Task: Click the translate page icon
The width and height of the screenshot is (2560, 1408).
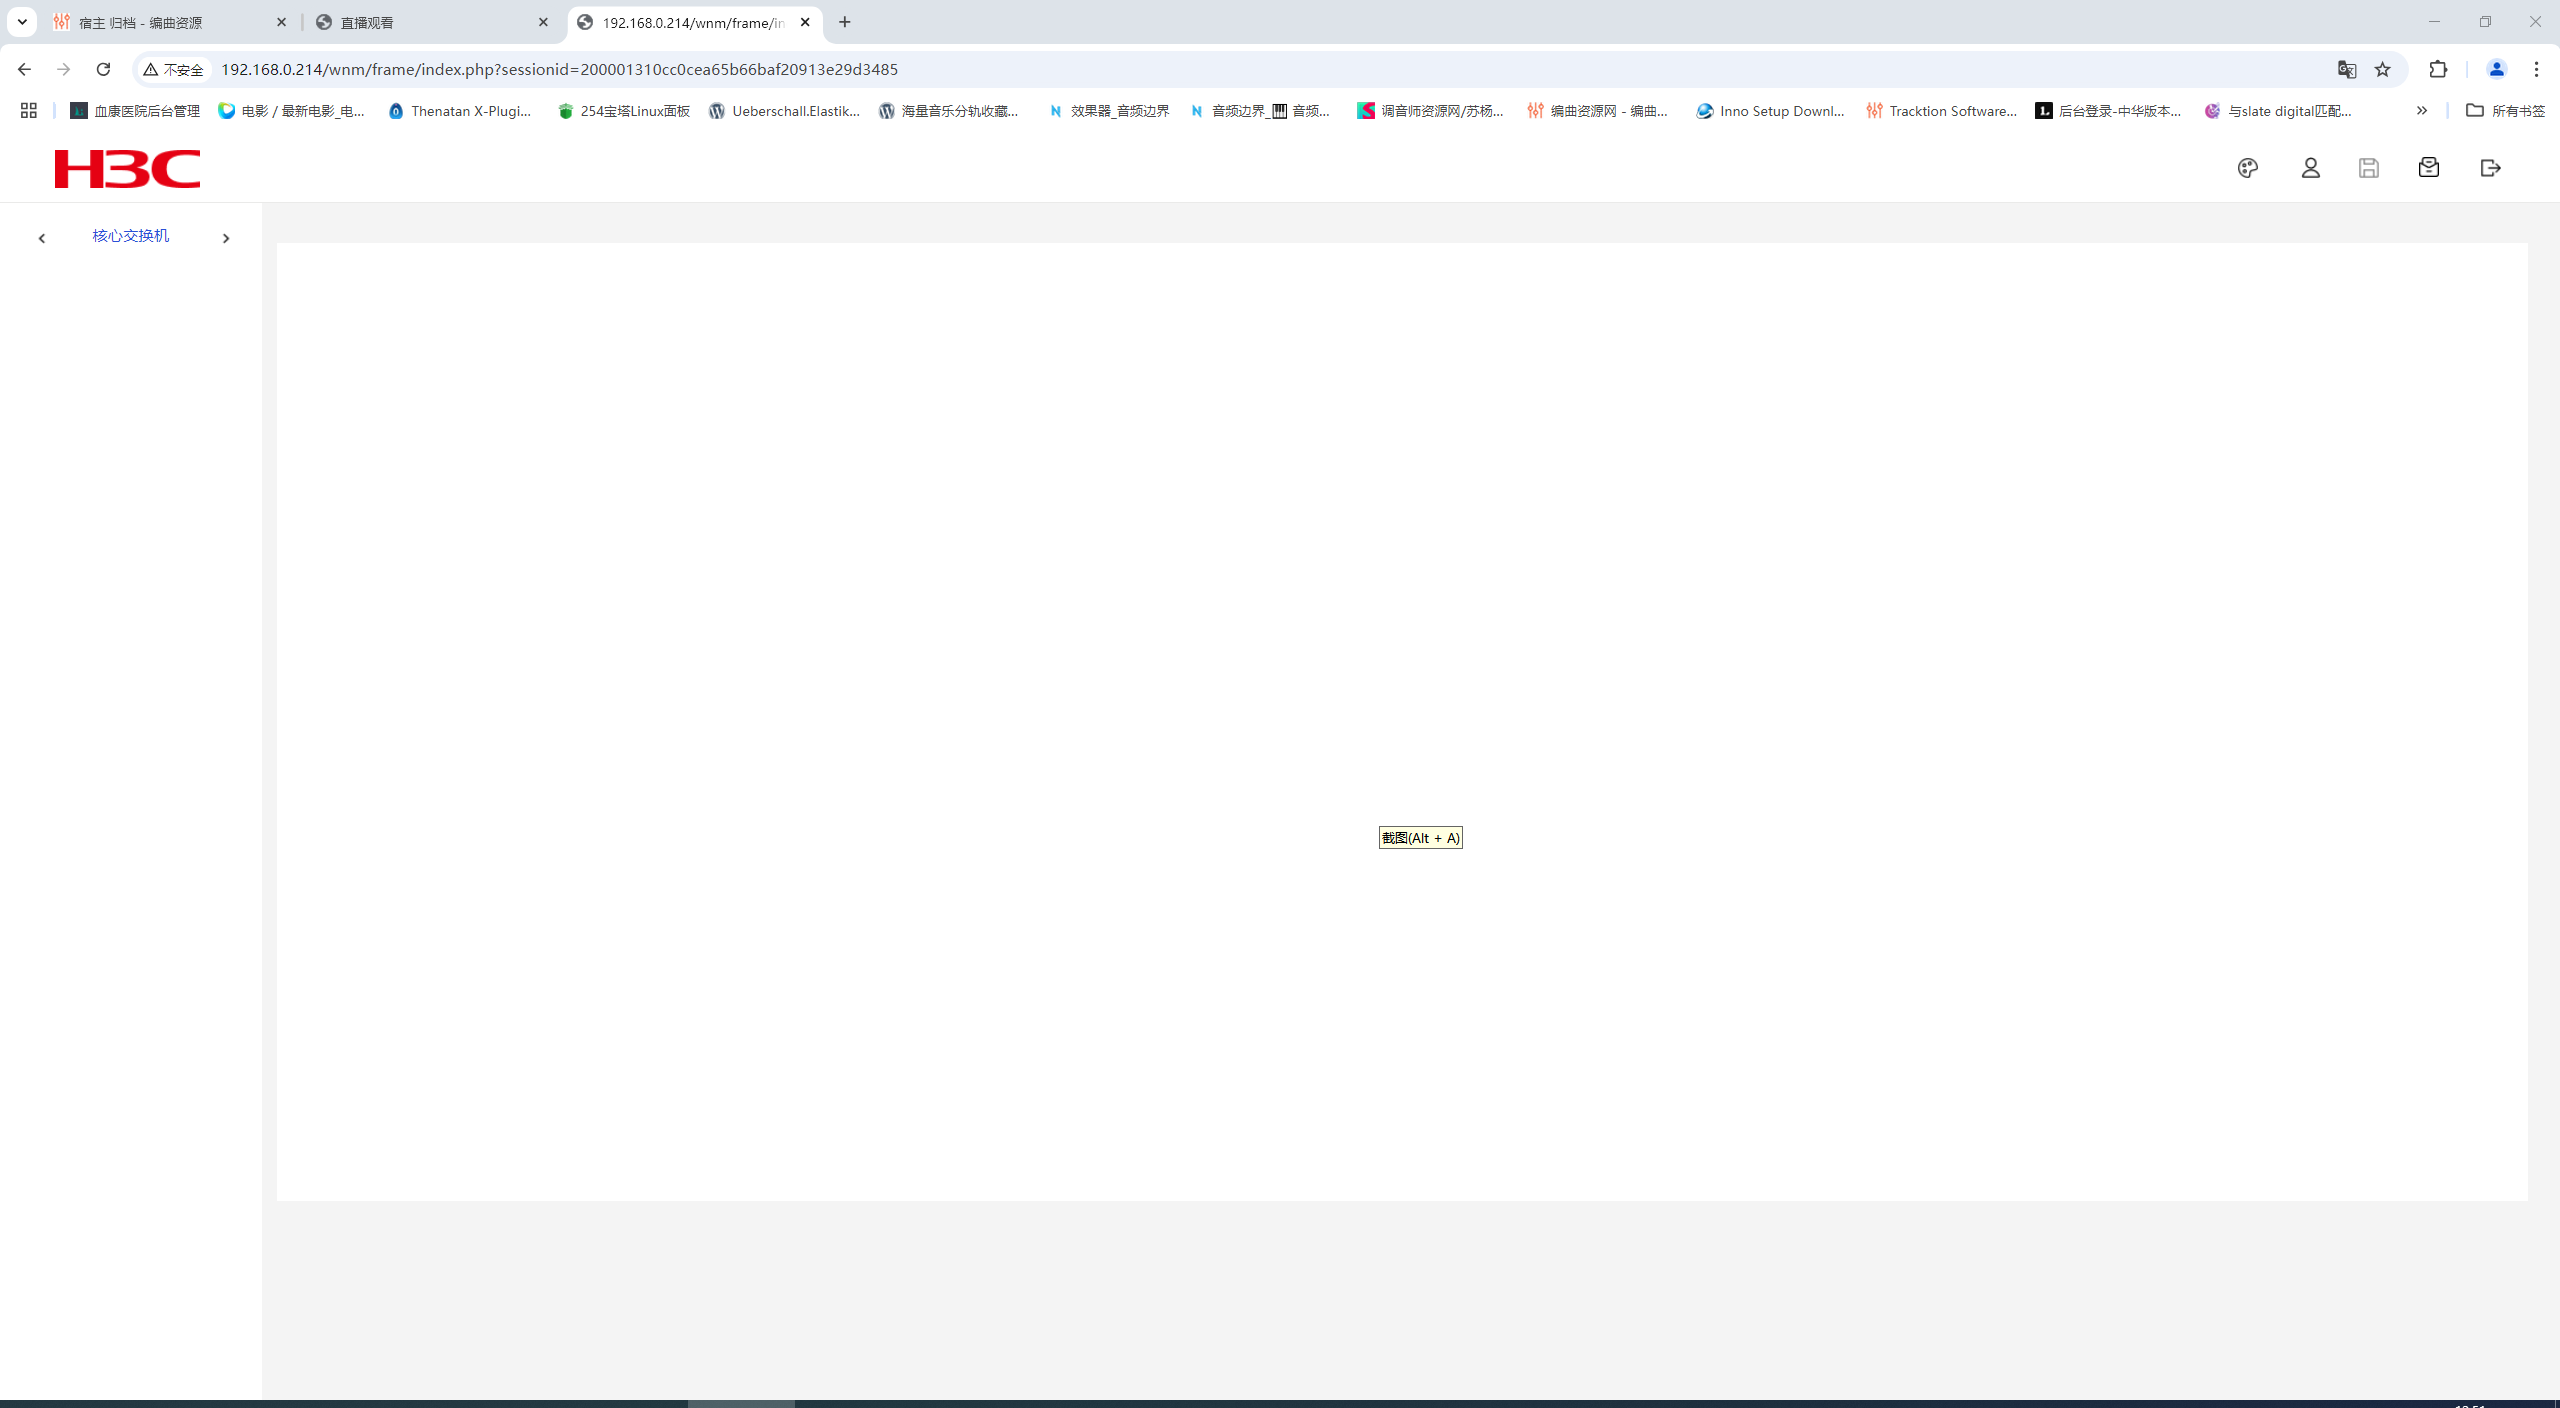Action: pyautogui.click(x=2346, y=69)
